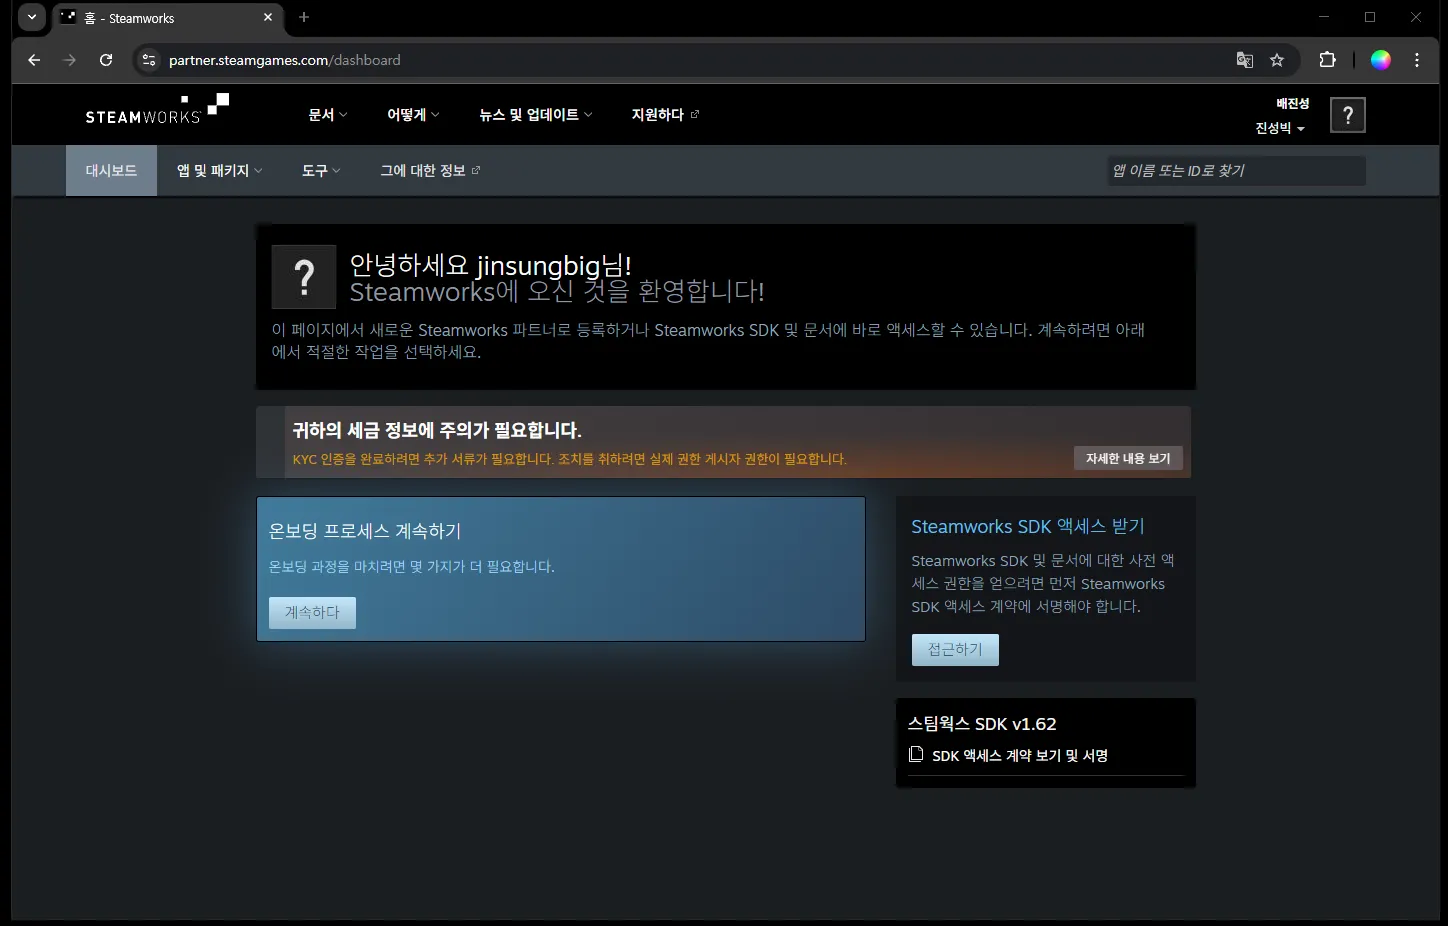Maximize the browser window

coord(1370,17)
